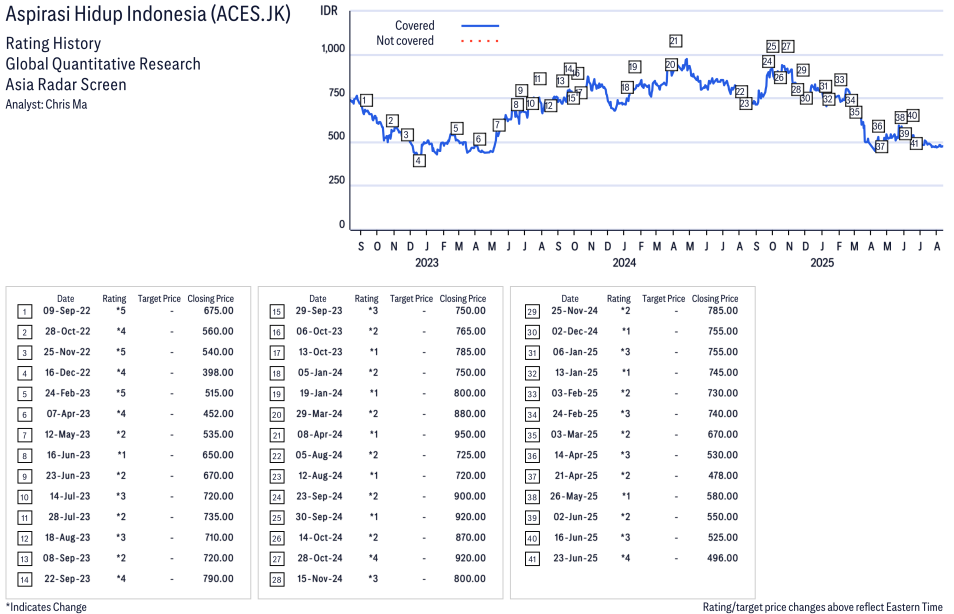
Task: Click the '2023' year label under the chart
Action: [427, 263]
